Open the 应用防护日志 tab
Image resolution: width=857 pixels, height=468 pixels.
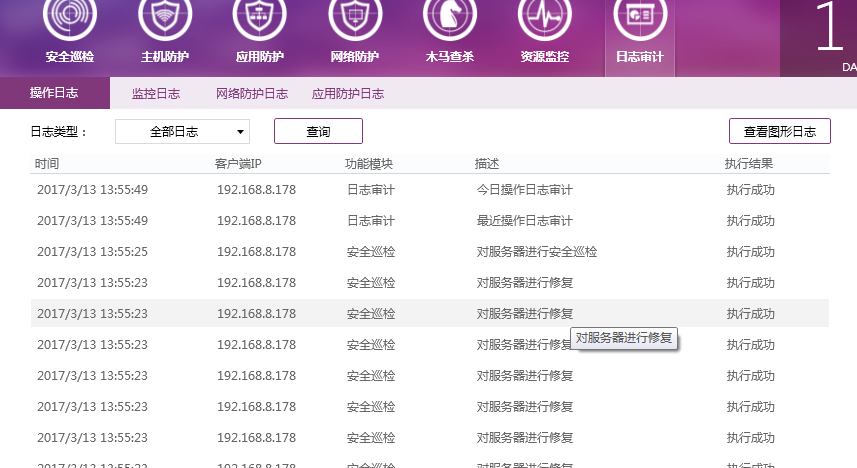[x=348, y=94]
